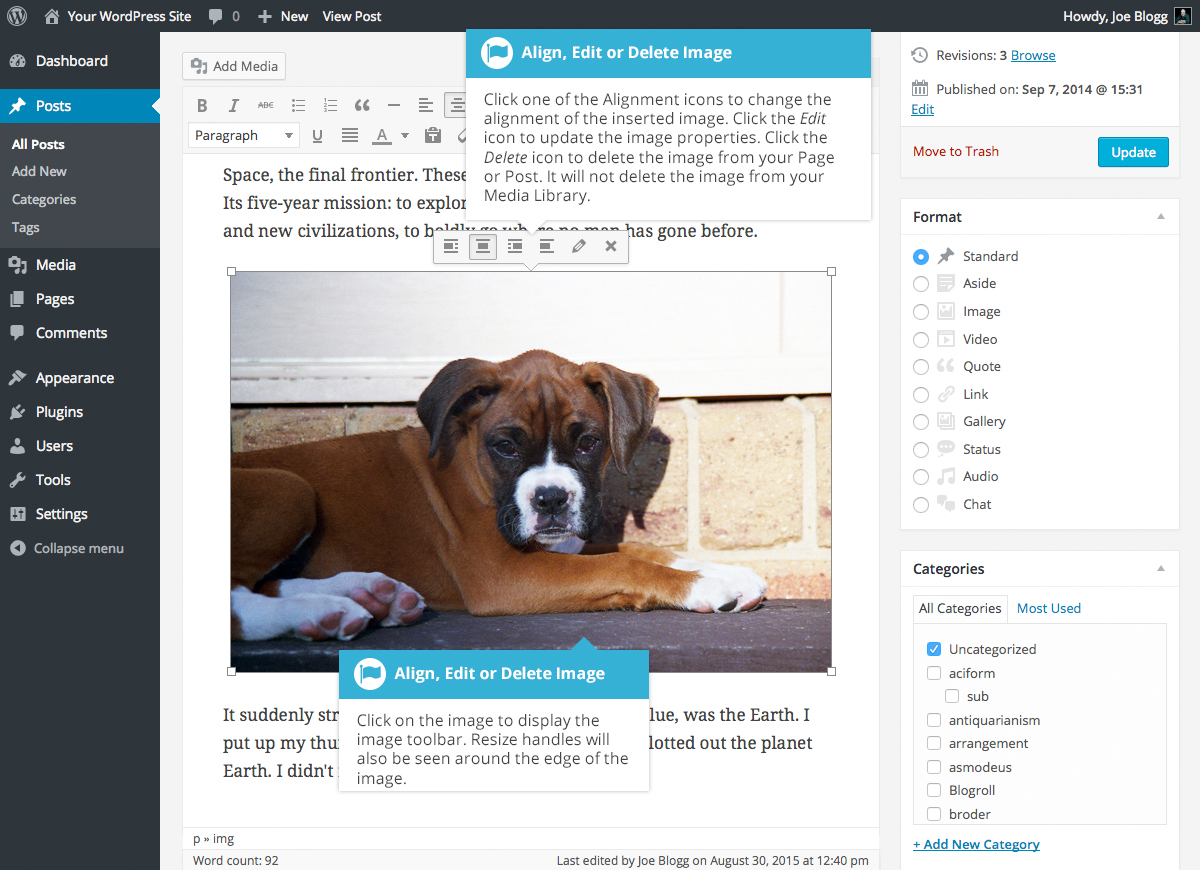The image size is (1200, 870).
Task: Open the text color picker arrow
Action: click(405, 136)
